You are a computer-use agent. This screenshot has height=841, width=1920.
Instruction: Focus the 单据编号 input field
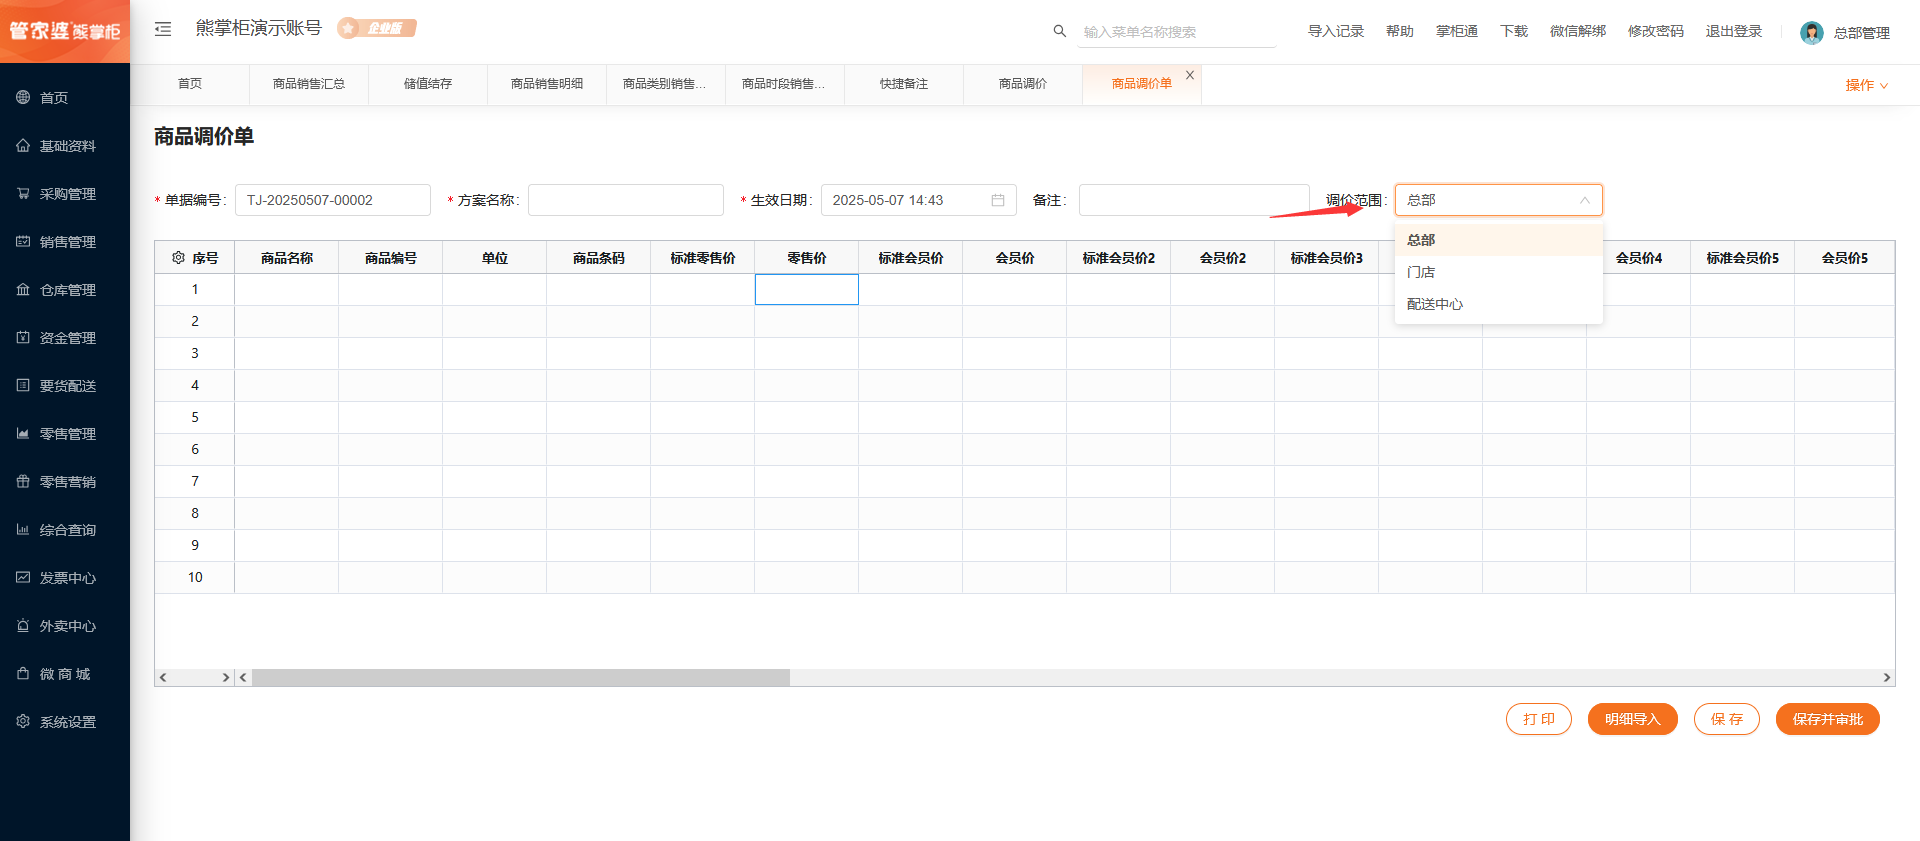click(x=333, y=200)
